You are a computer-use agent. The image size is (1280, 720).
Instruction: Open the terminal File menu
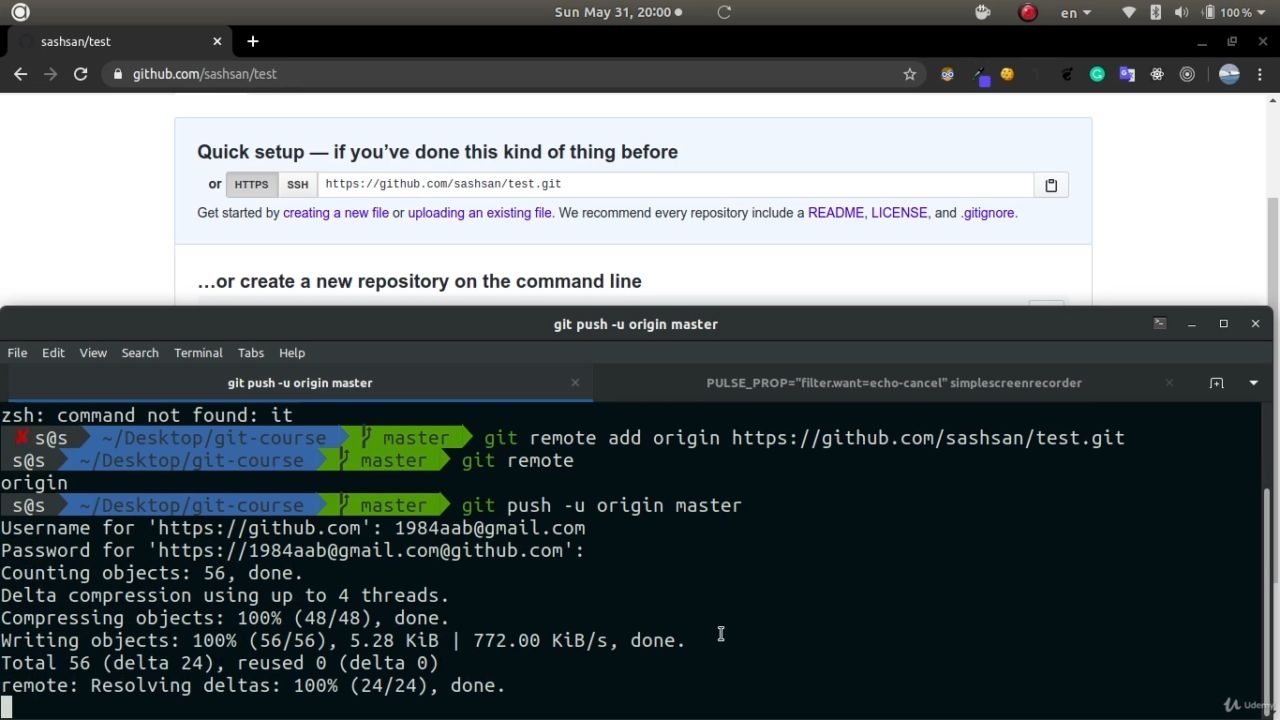point(17,353)
